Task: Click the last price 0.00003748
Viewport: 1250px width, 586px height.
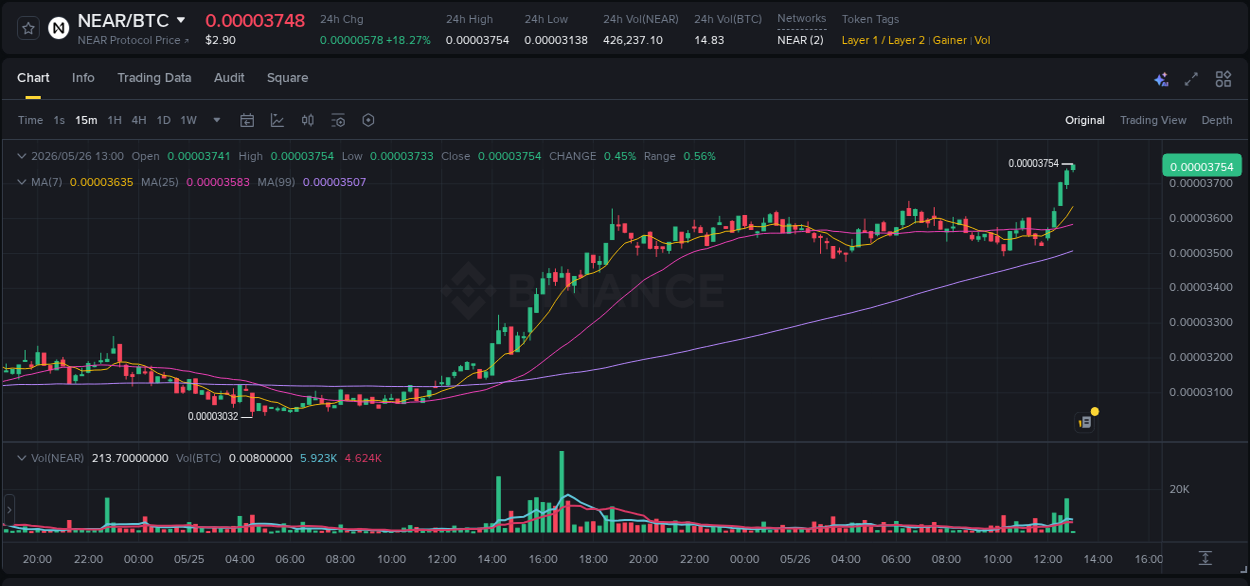Action: click(255, 20)
